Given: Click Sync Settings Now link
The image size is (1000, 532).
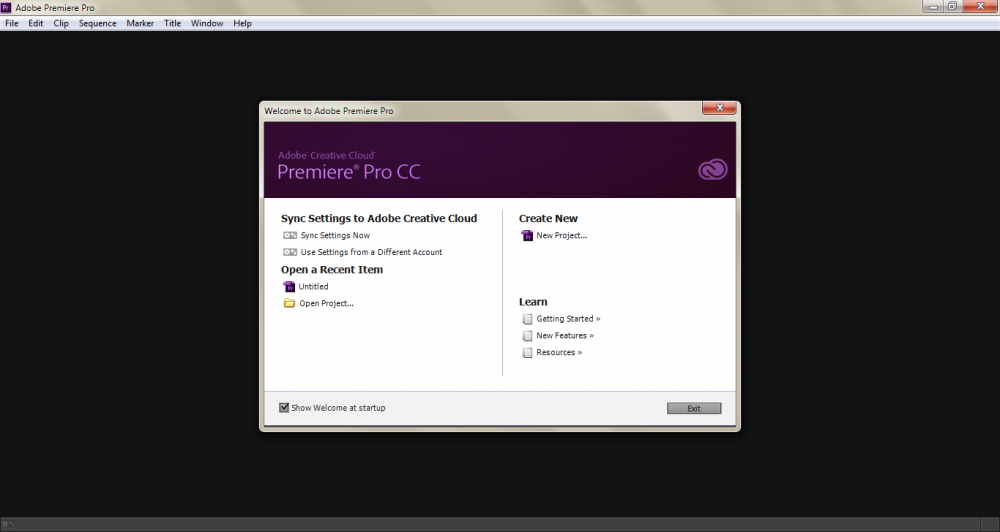Looking at the screenshot, I should click(x=335, y=235).
